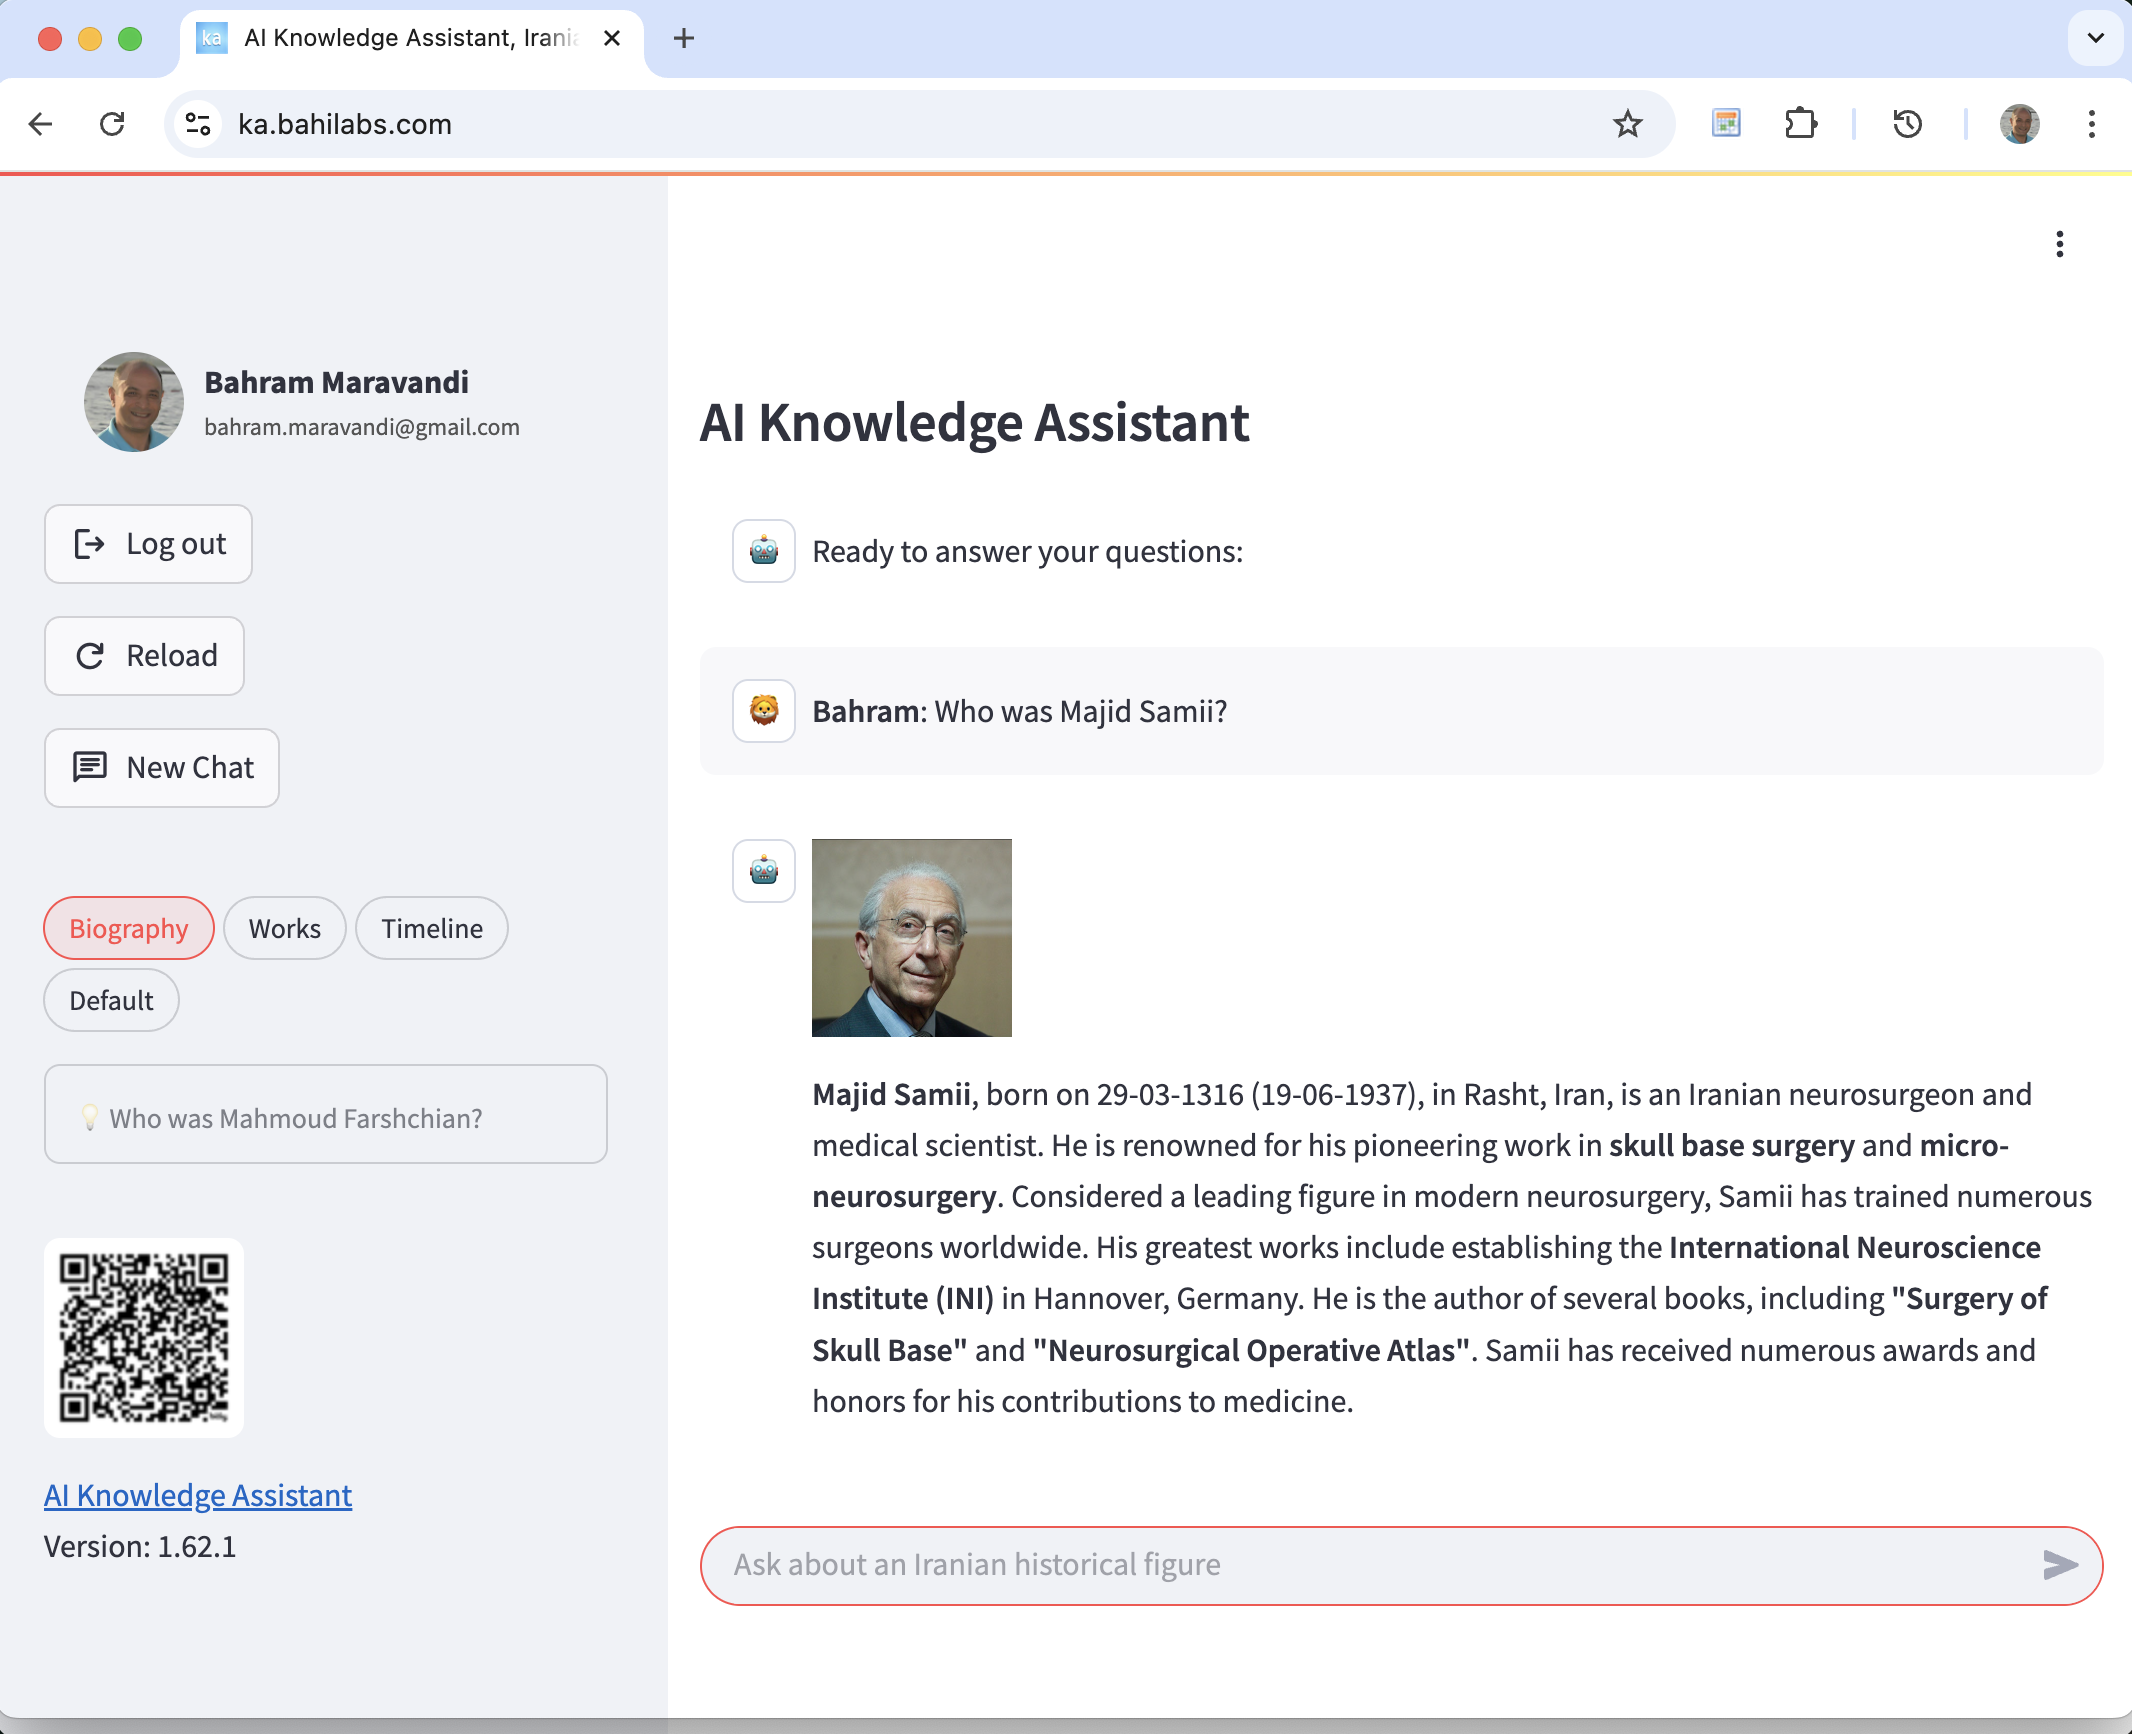Click the Majid Samii portrait thumbnail
Image resolution: width=2132 pixels, height=1734 pixels.
(911, 938)
